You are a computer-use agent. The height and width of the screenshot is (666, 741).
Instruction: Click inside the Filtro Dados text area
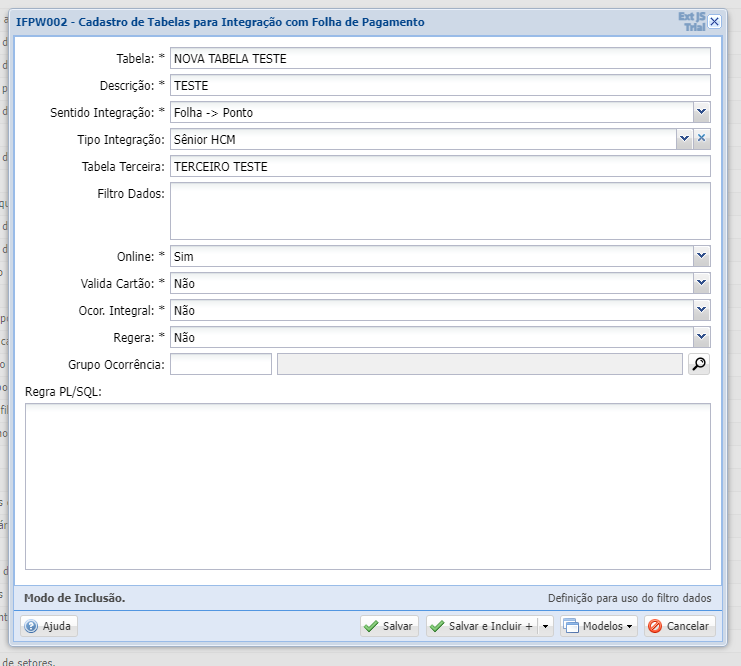[x=440, y=211]
